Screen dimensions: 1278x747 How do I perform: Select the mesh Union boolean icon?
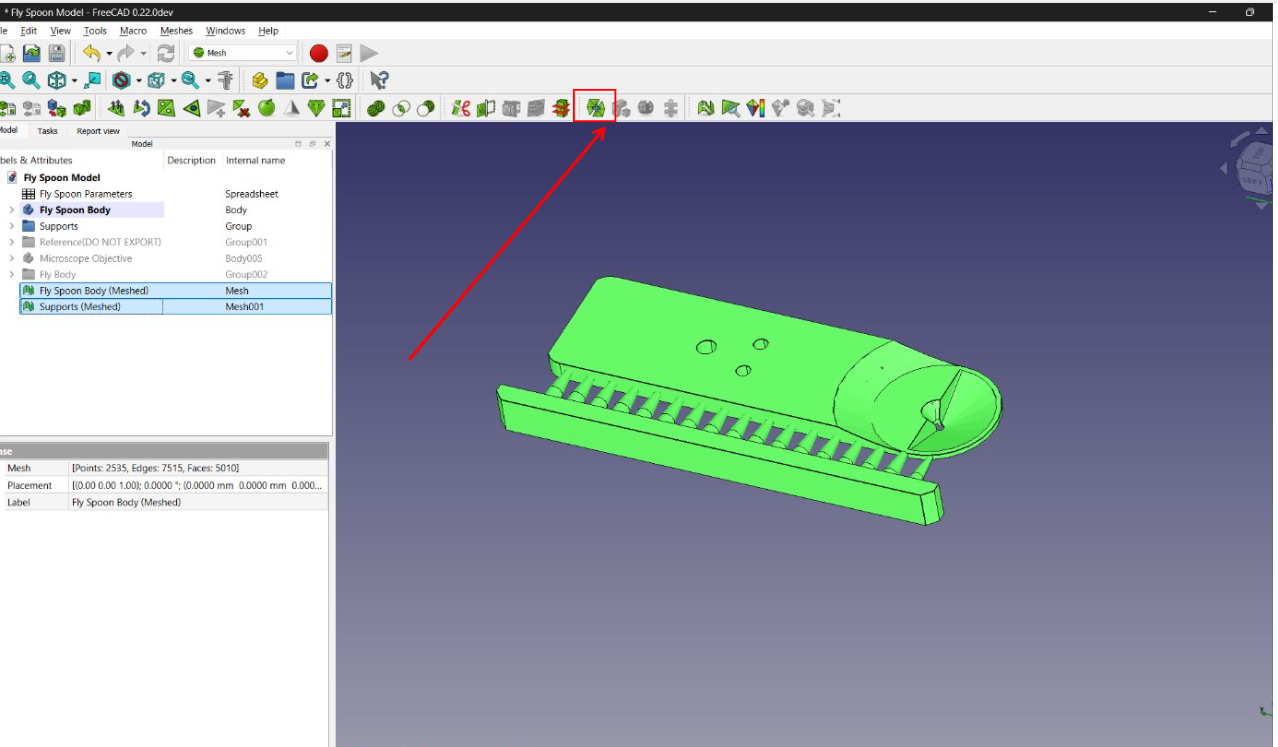click(376, 108)
